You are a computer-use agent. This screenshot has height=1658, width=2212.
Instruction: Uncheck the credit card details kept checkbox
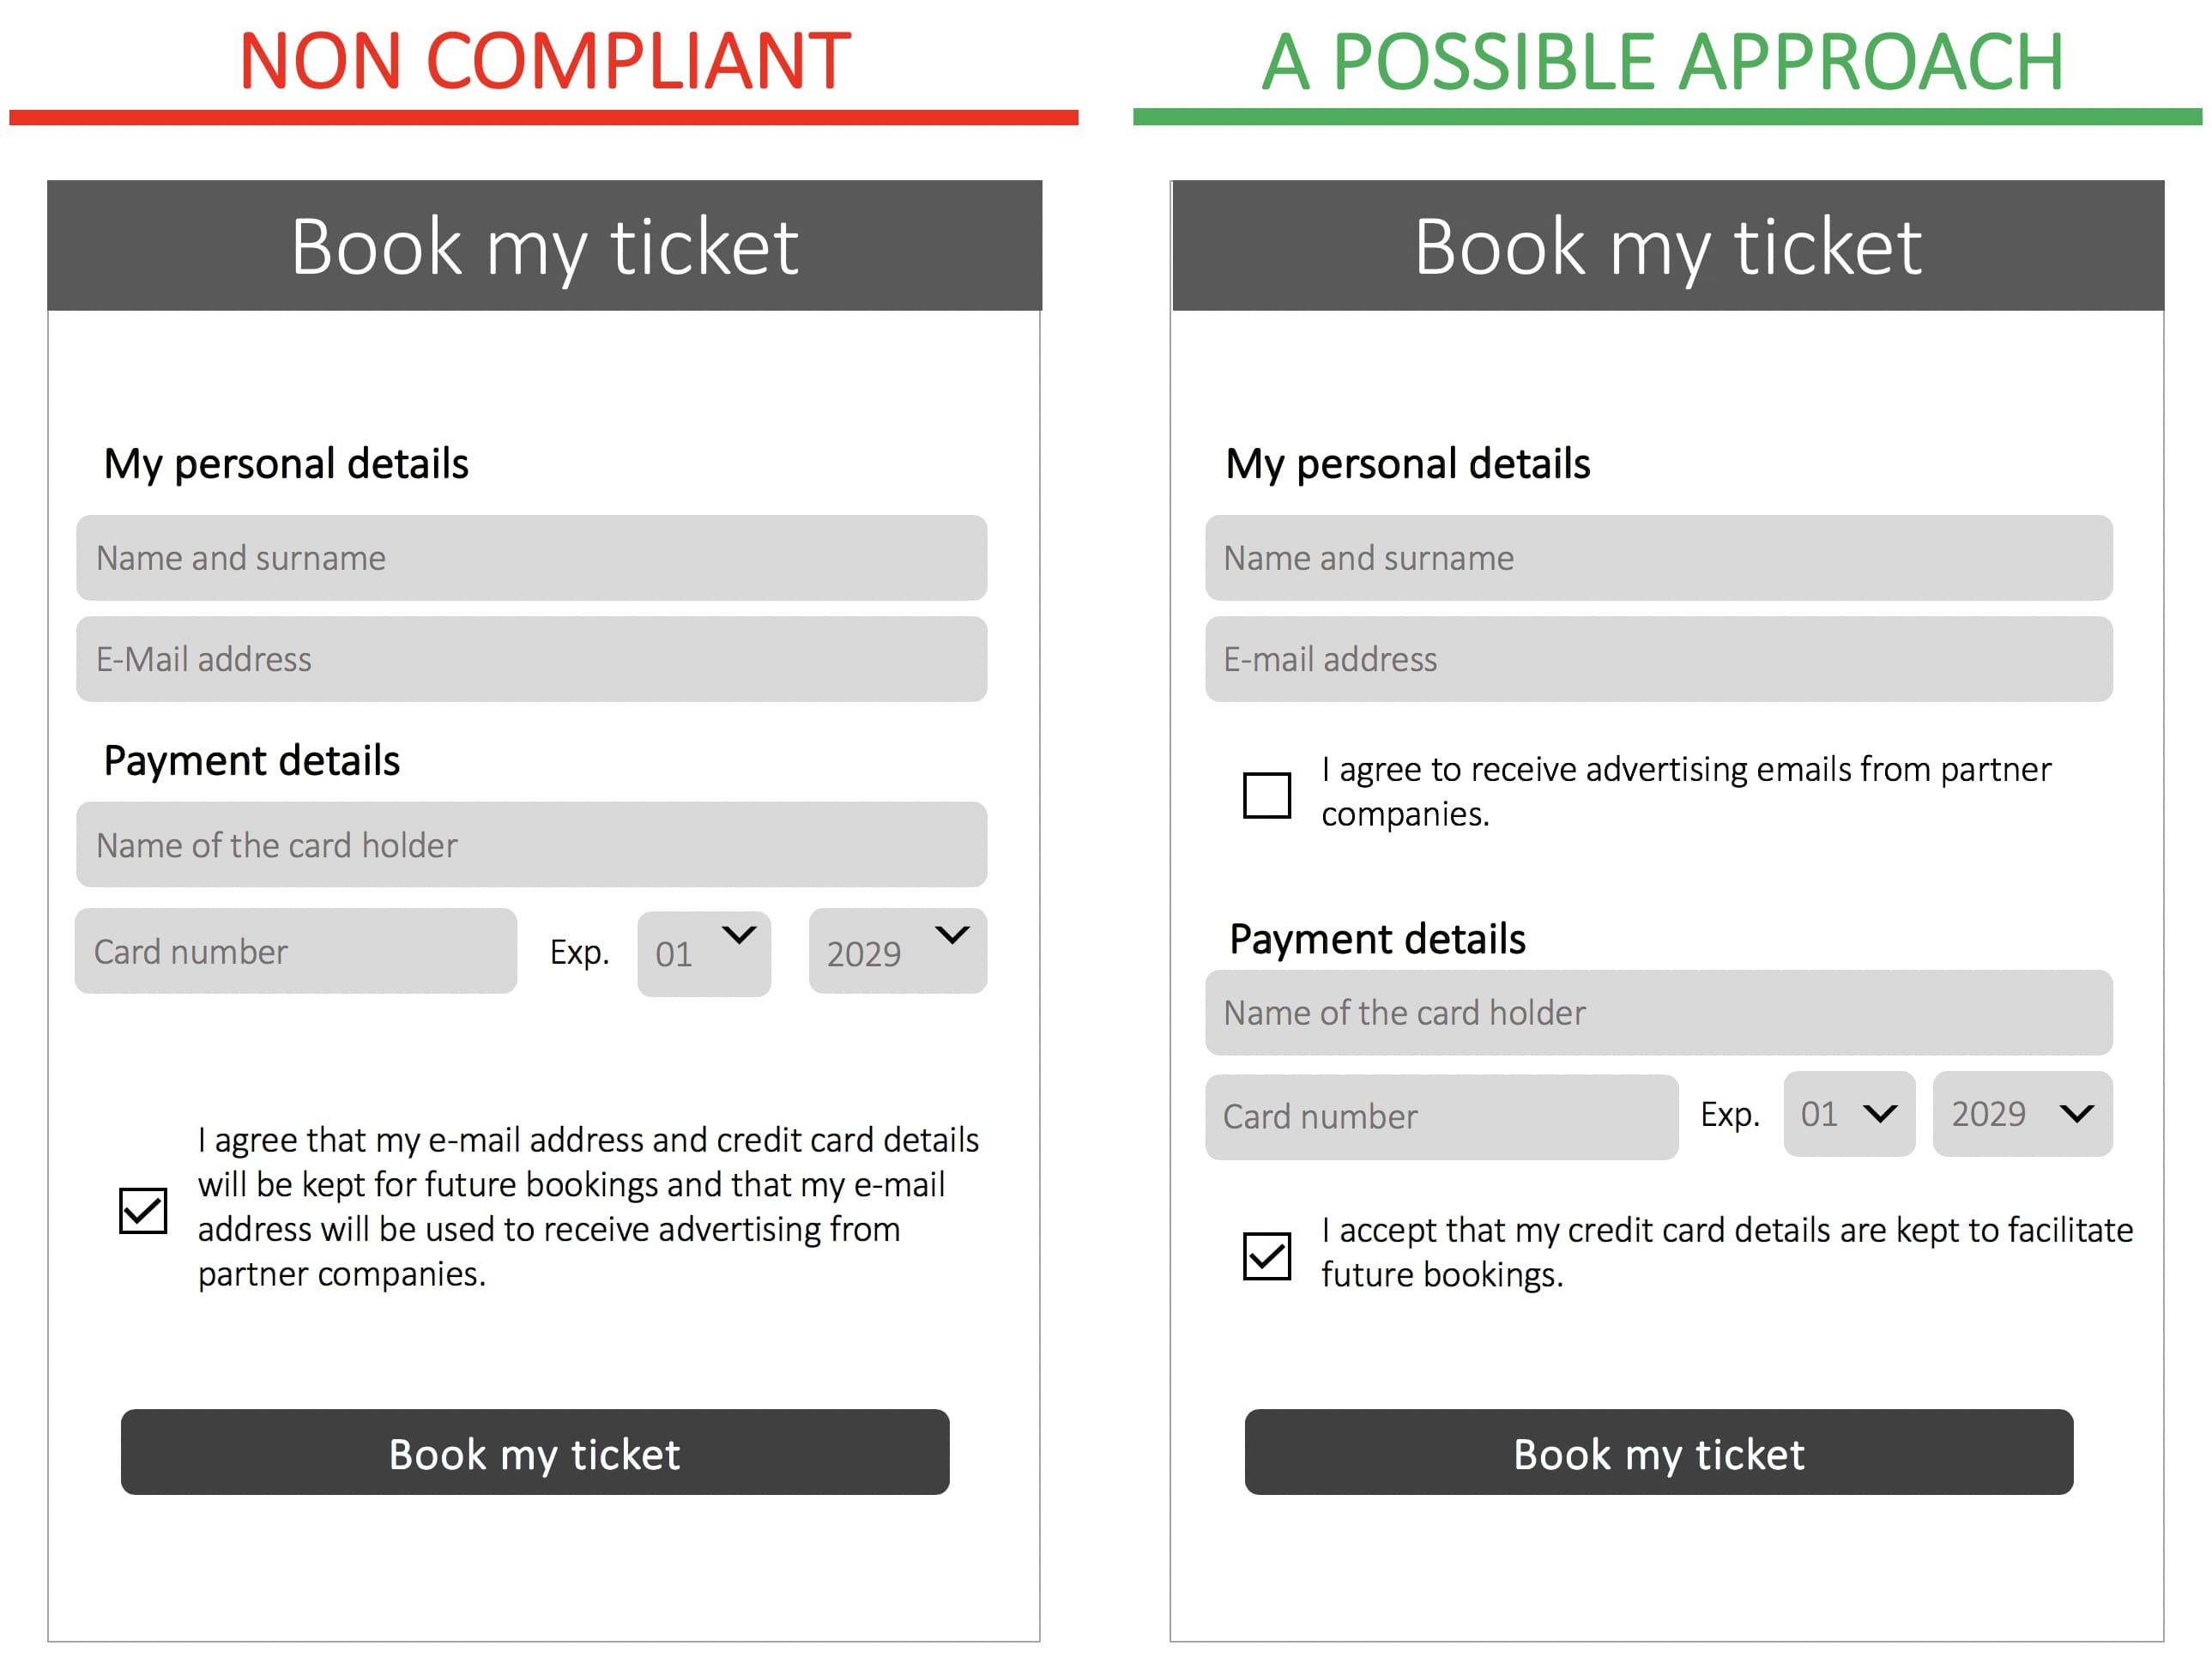point(1266,1255)
